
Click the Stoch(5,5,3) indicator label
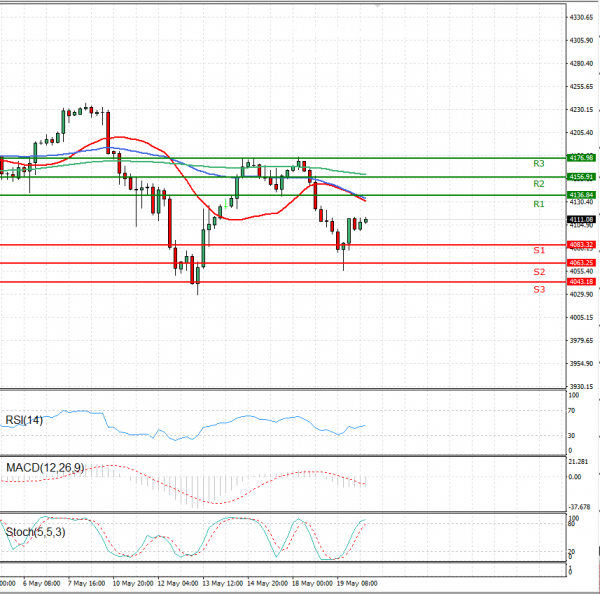point(36,532)
